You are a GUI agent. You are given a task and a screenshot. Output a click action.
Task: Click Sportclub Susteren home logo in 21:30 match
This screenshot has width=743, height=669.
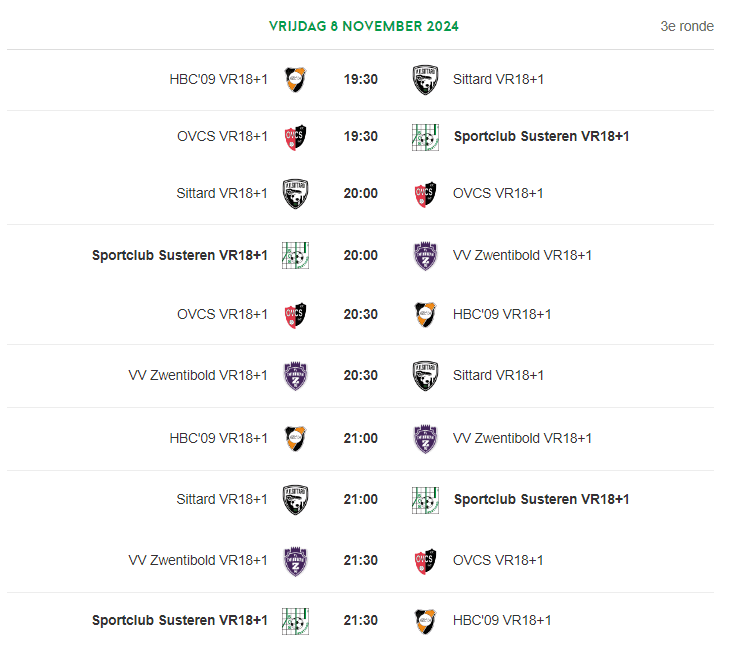click(295, 621)
